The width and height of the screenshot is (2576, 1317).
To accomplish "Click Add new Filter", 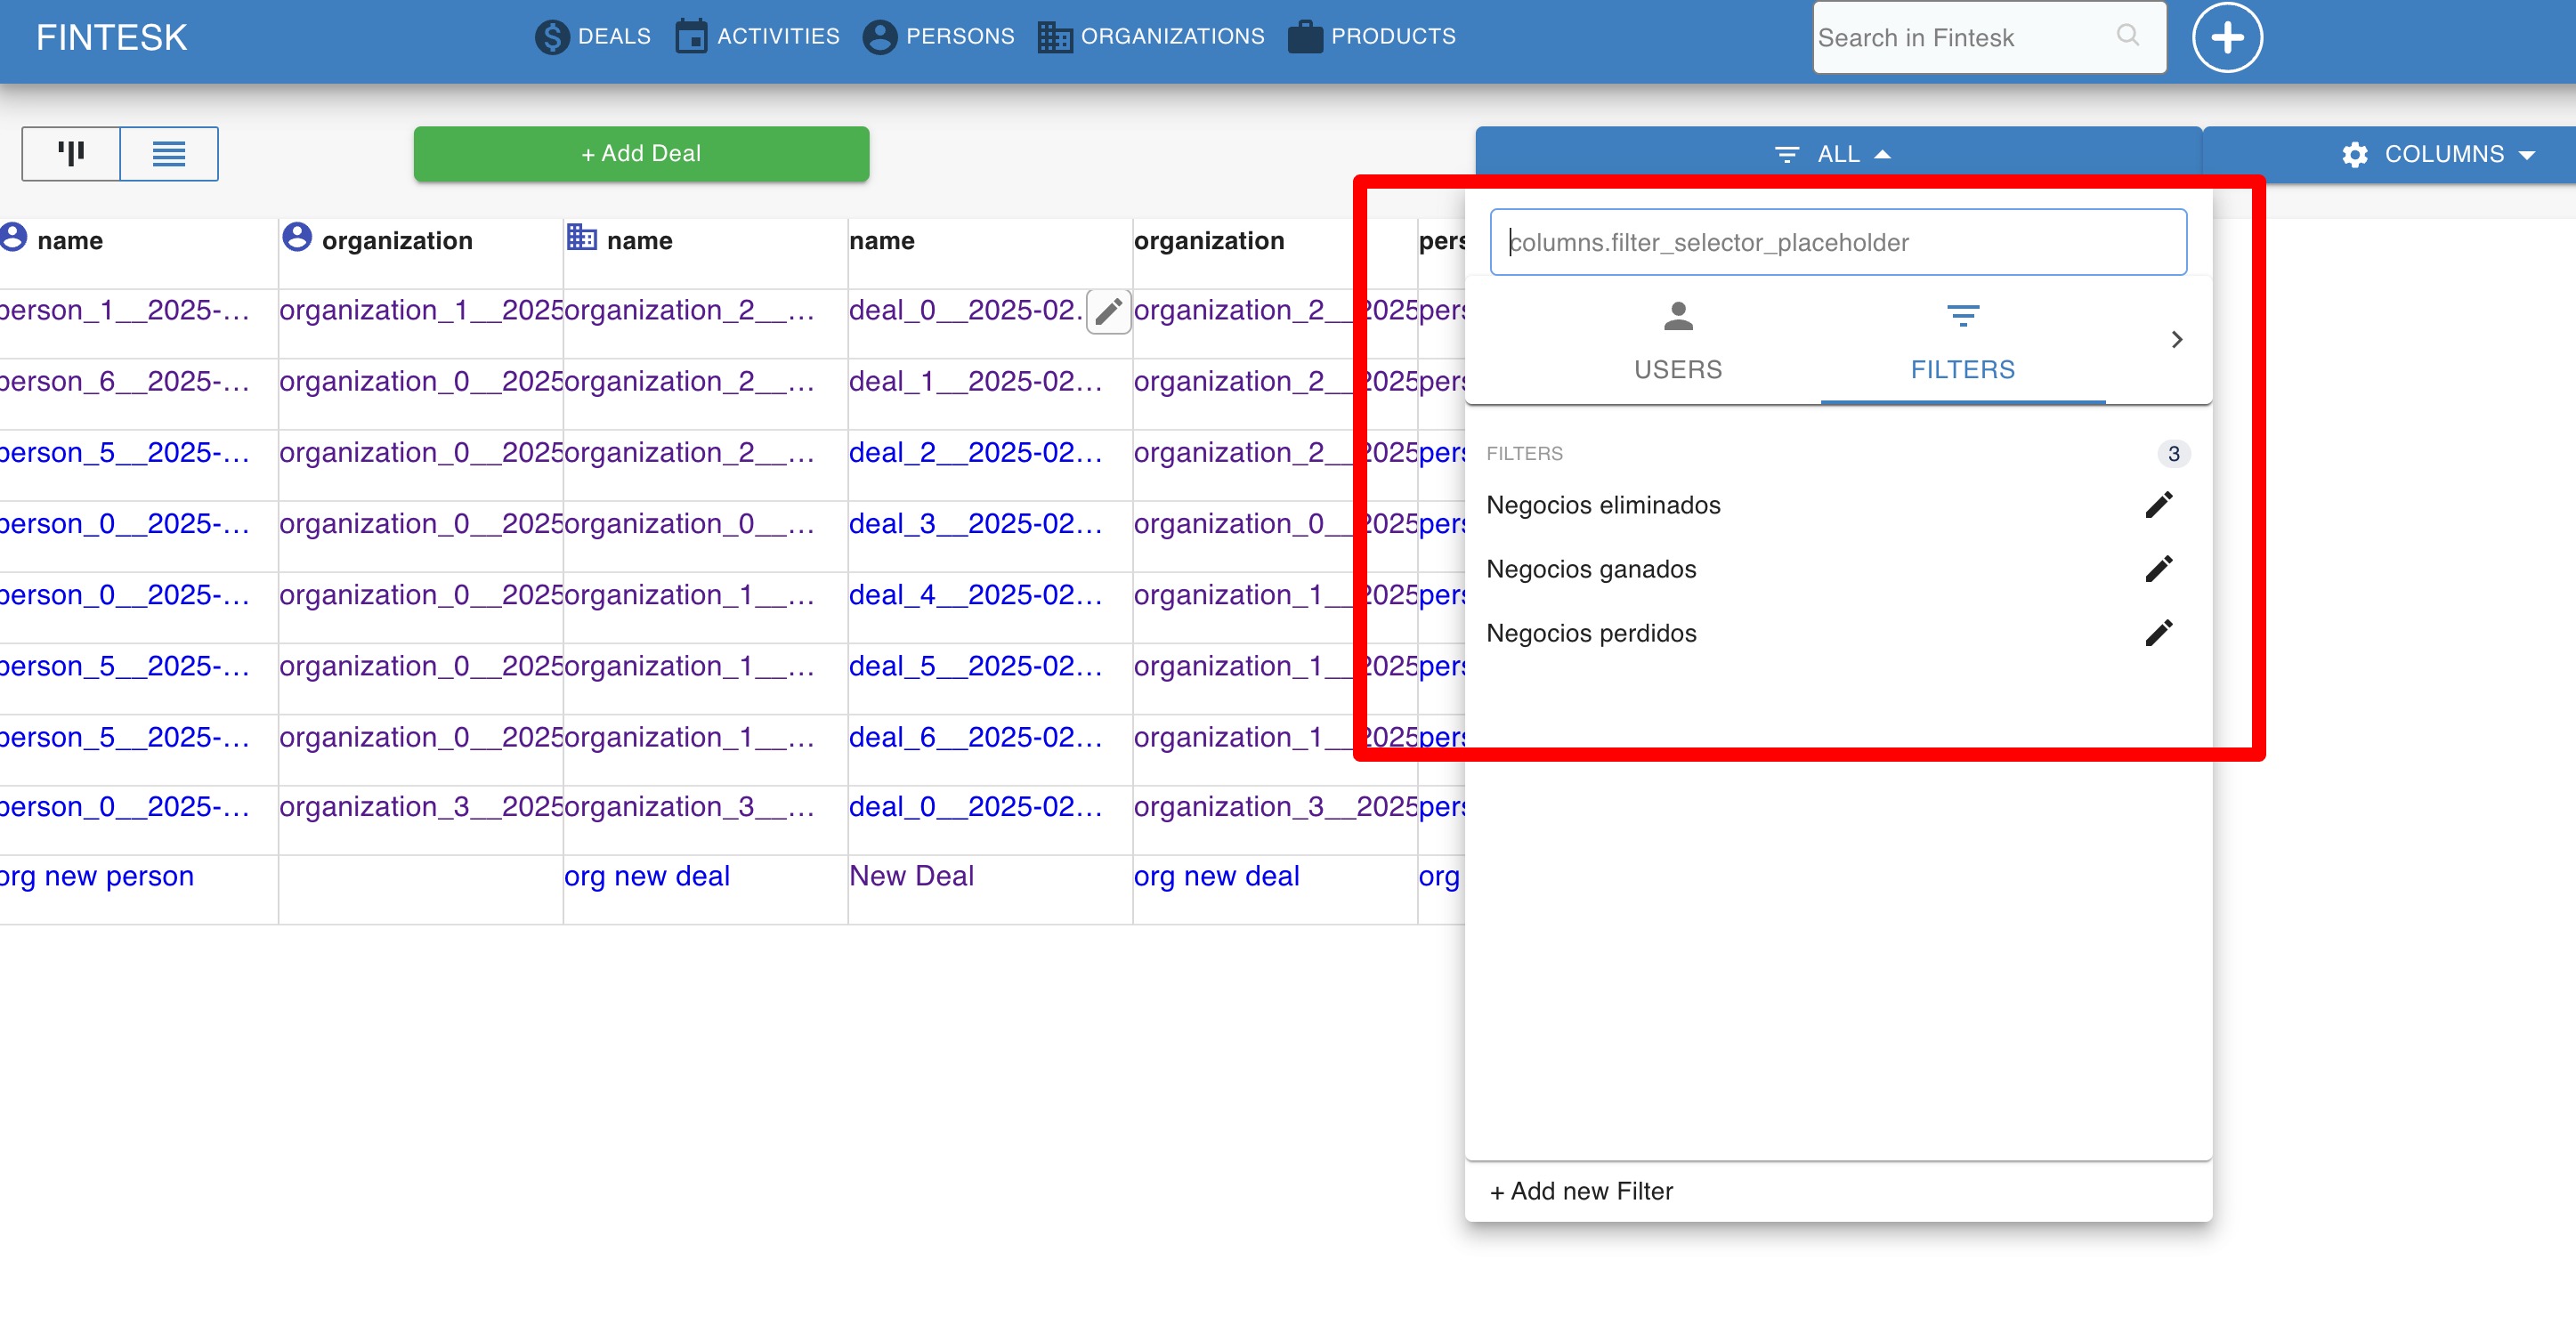I will [x=1581, y=1191].
